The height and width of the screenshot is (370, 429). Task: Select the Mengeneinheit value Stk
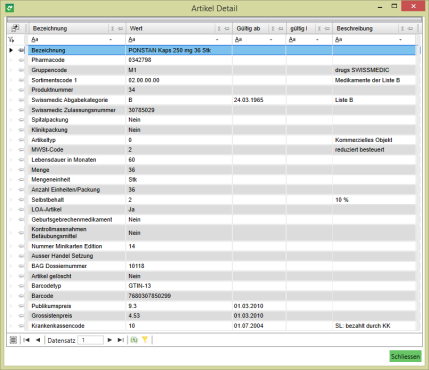point(133,180)
